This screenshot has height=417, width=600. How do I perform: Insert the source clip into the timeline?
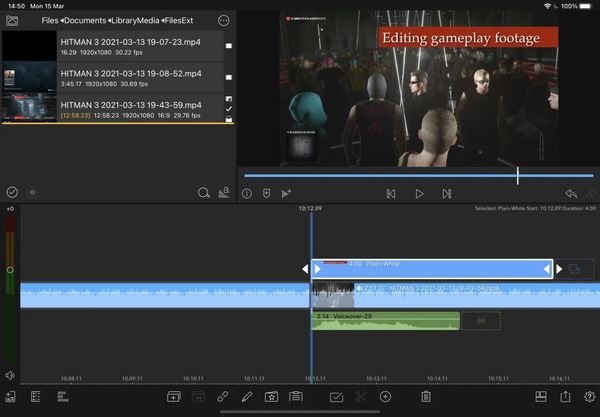286,194
